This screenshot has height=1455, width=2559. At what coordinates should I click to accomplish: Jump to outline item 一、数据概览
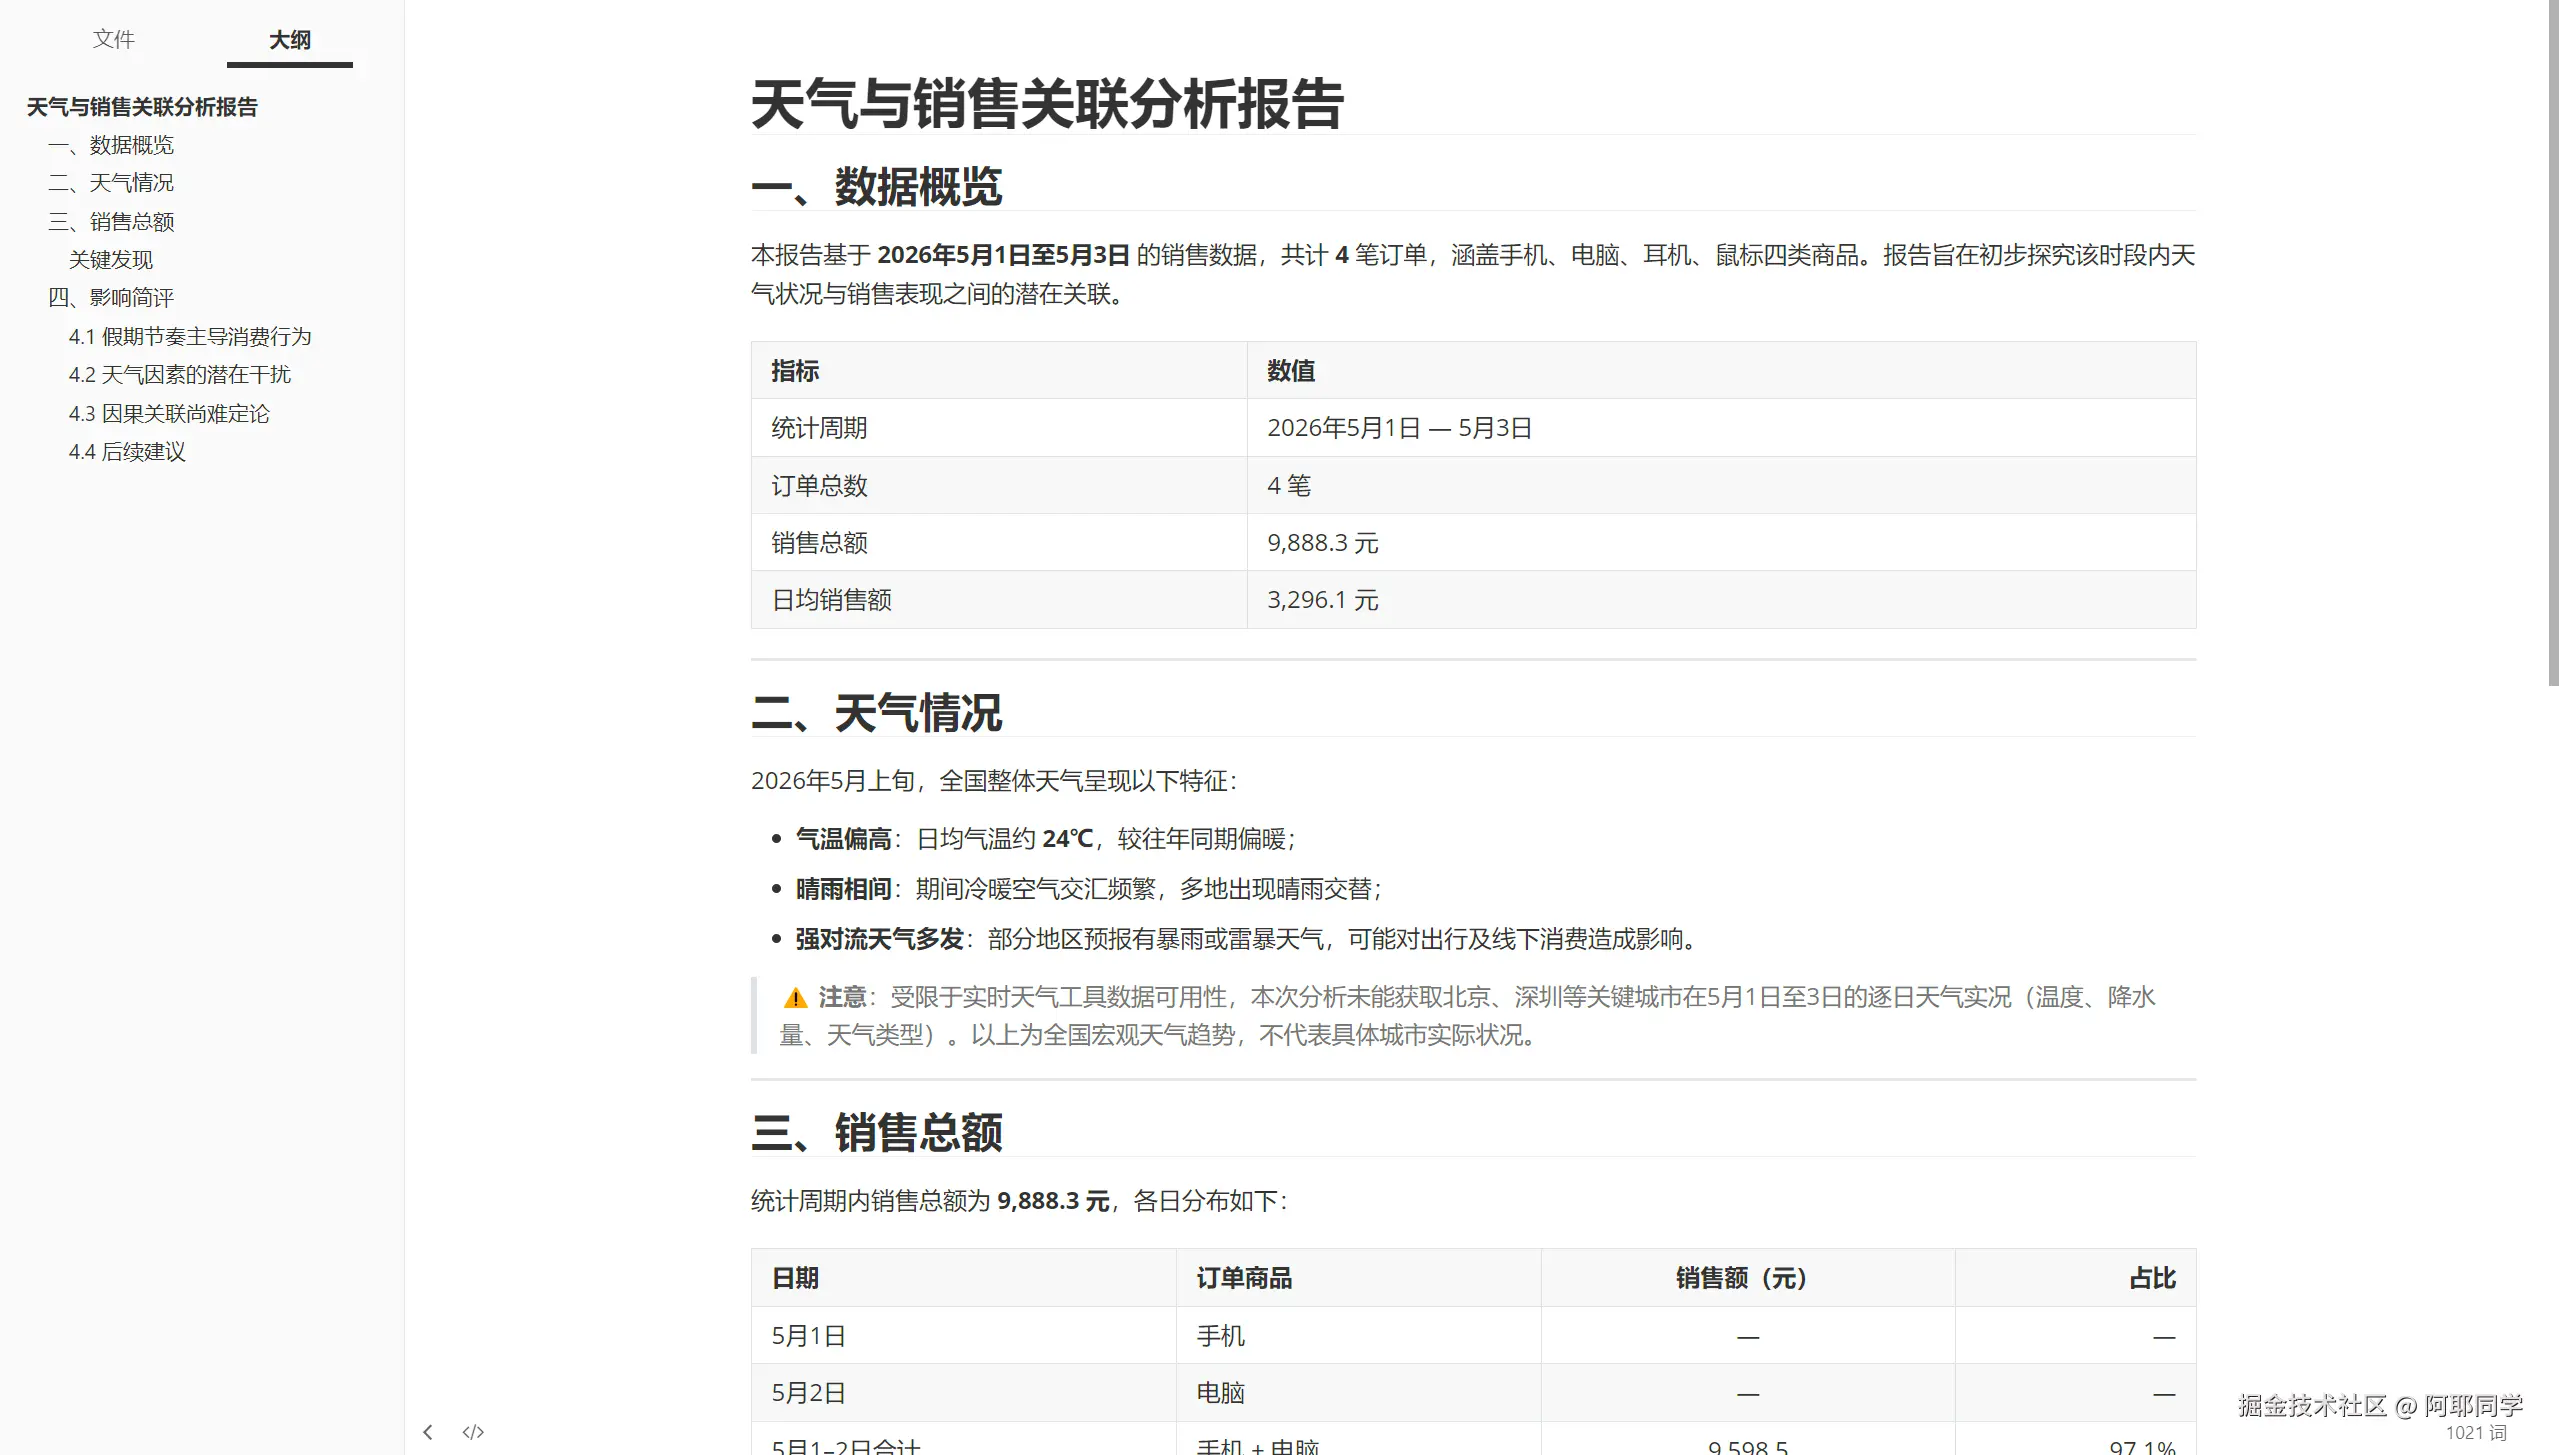click(111, 145)
